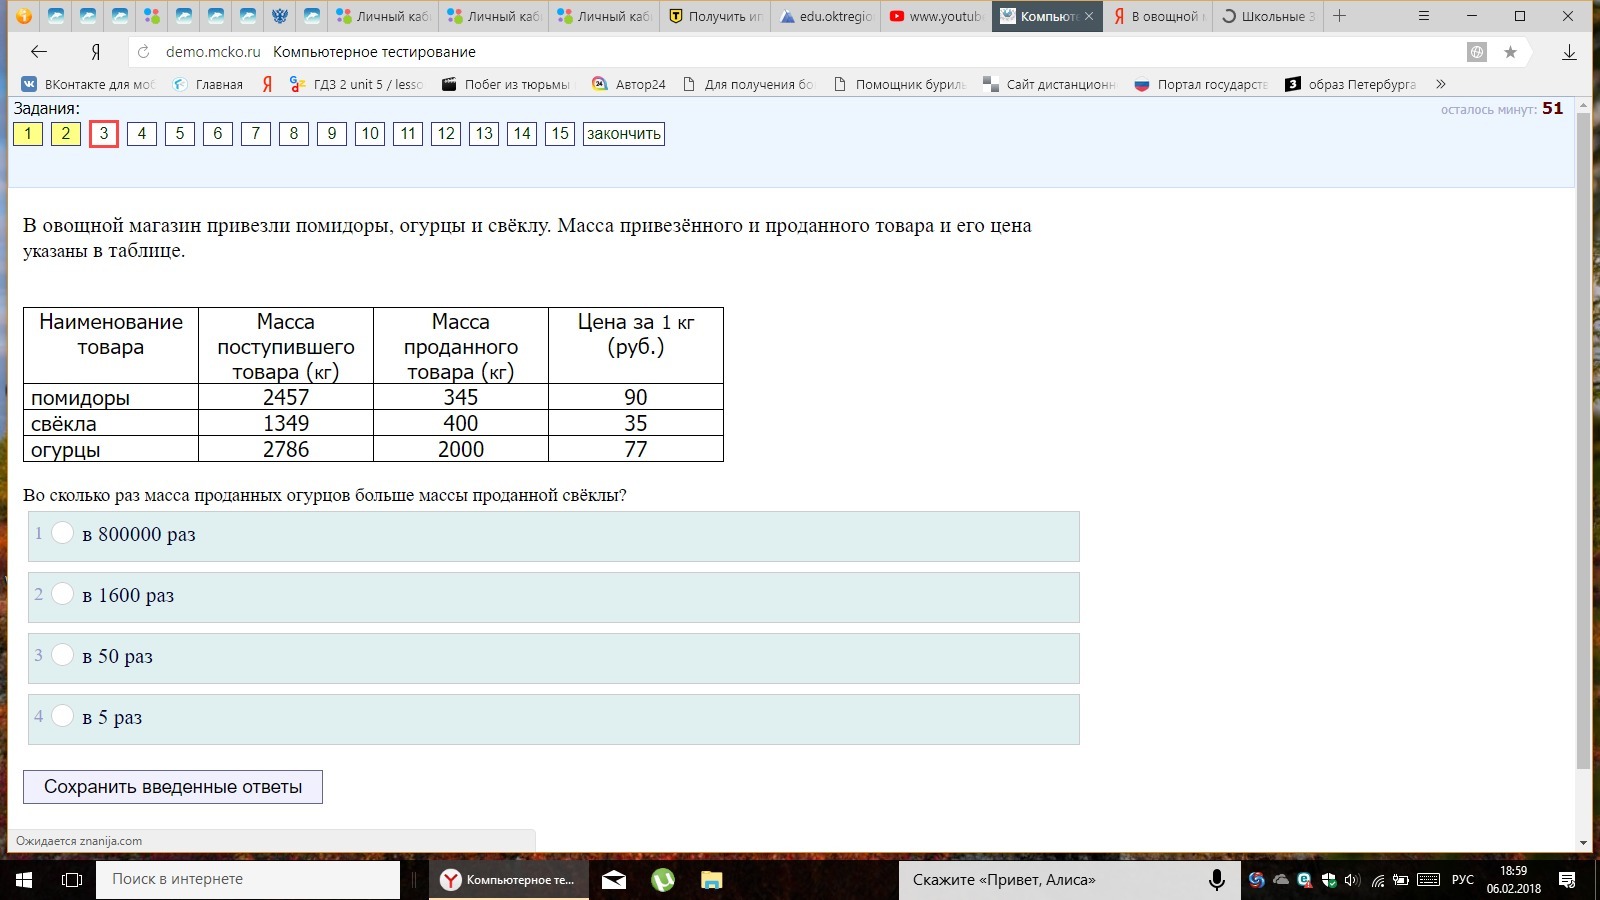Open the uTorrent taskbar icon
This screenshot has height=900, width=1600.
[x=662, y=880]
